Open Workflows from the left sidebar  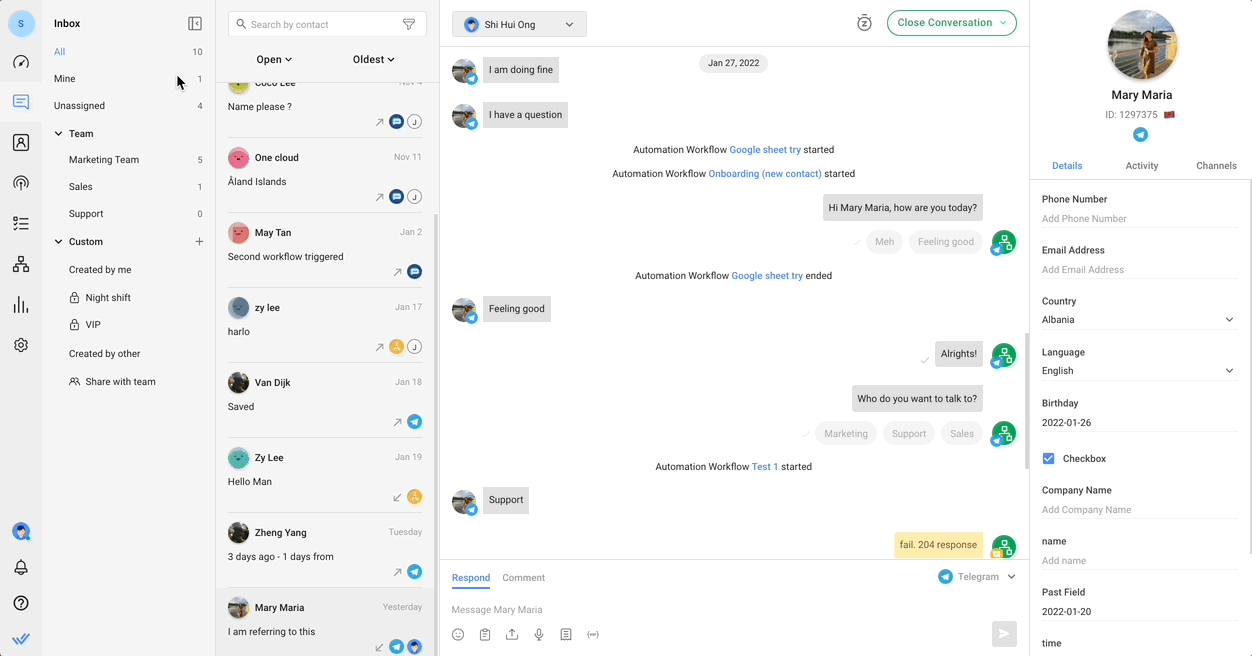(21, 265)
